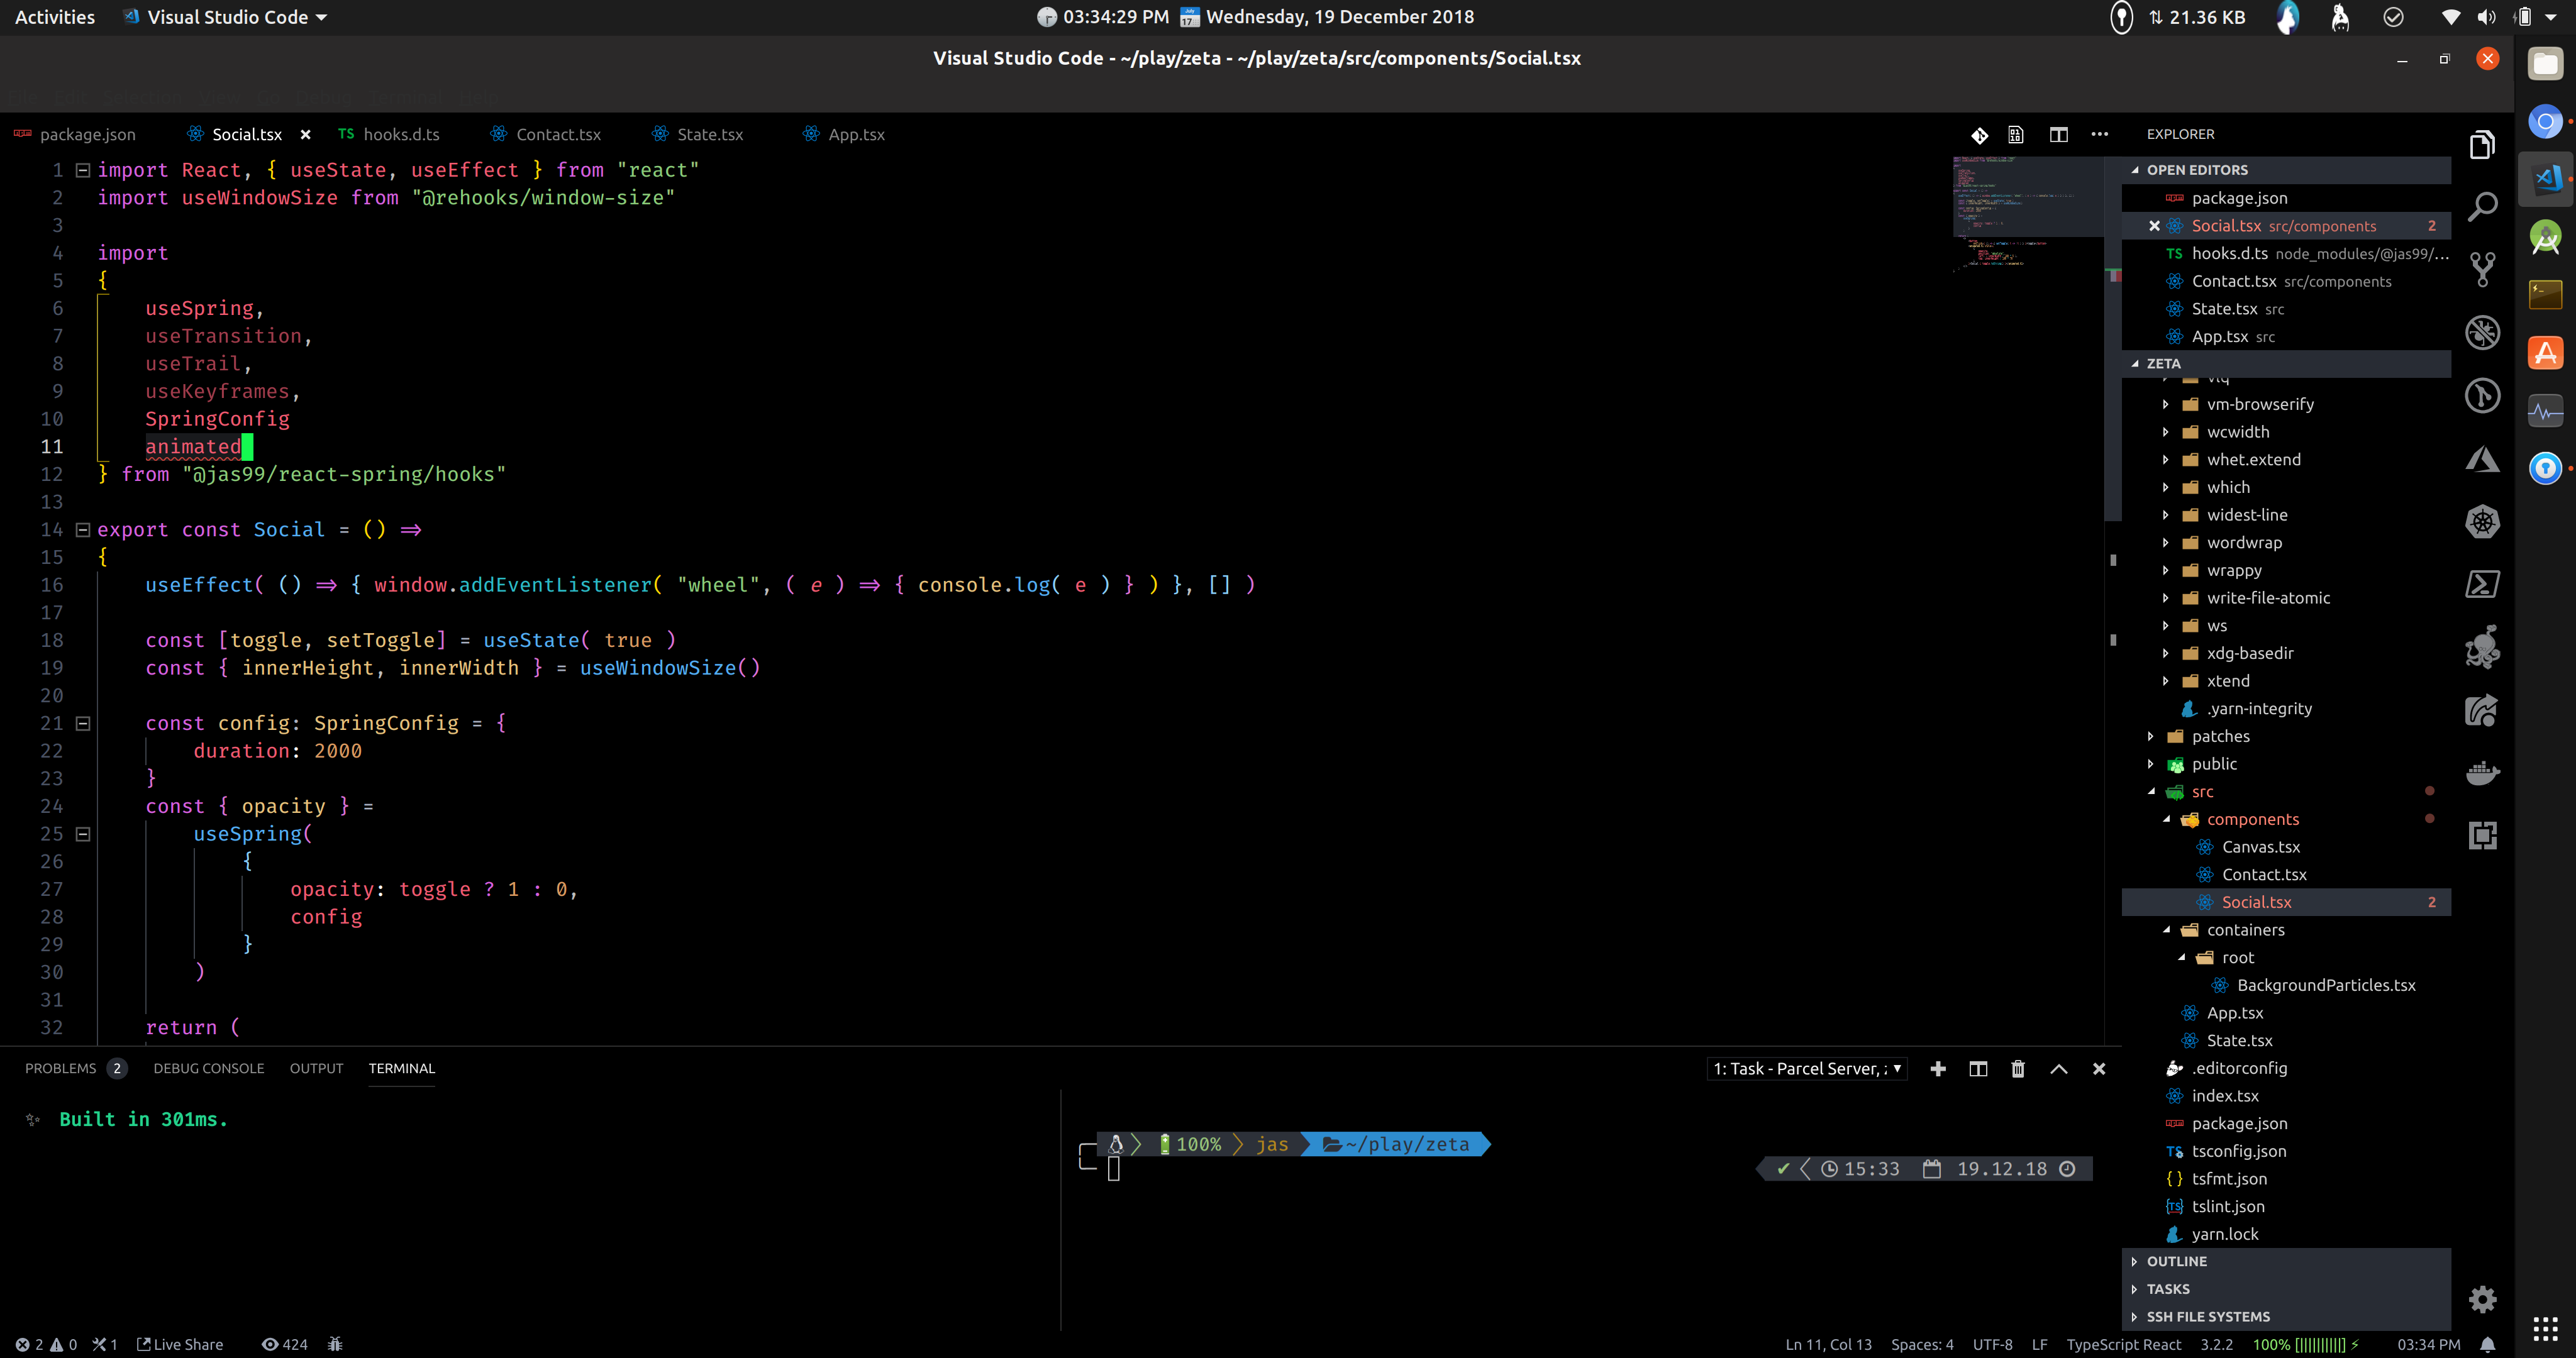Open the Docker whale view

tap(2482, 773)
